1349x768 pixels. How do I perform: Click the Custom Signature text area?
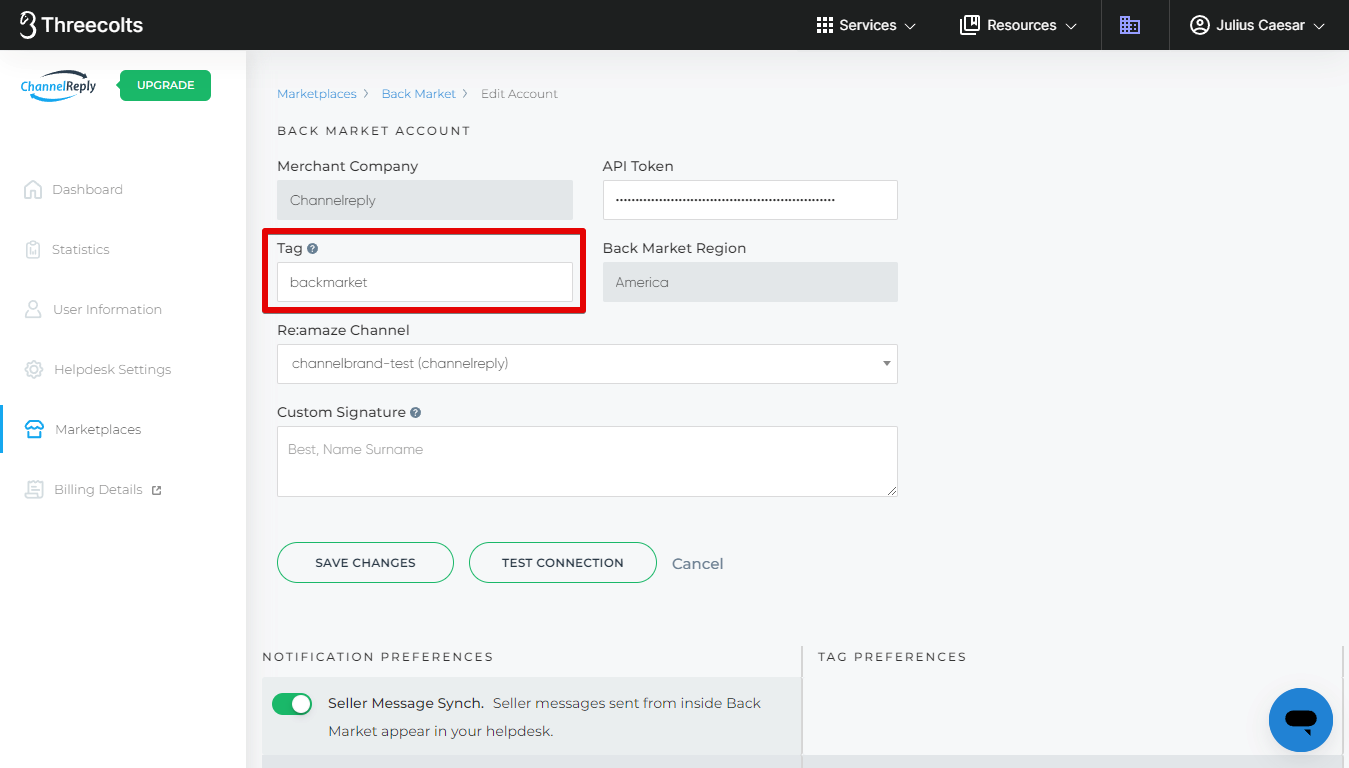[x=587, y=461]
